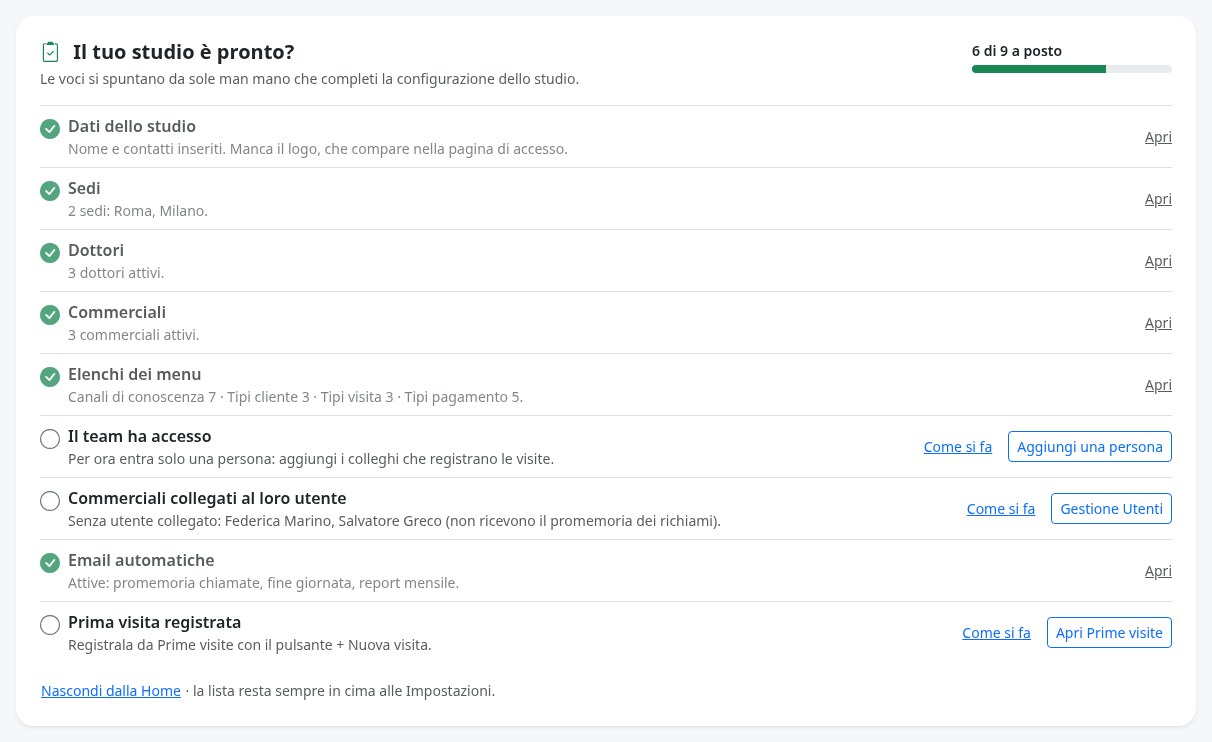The image size is (1212, 742).
Task: Click Come si fa for Prima visita registrata
Action: pos(996,633)
